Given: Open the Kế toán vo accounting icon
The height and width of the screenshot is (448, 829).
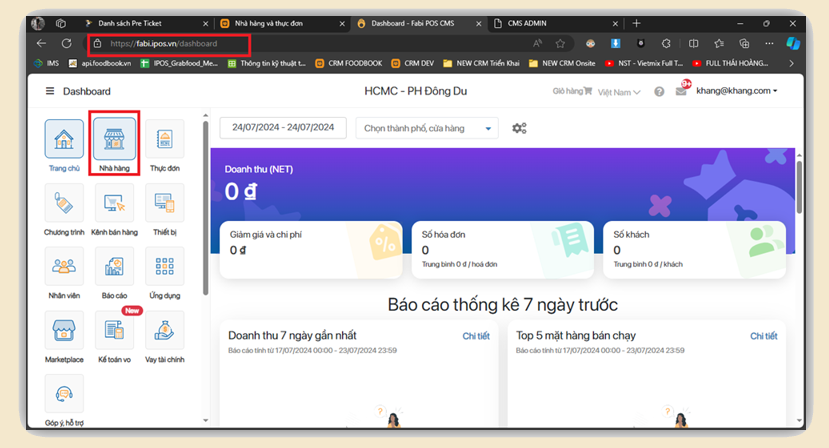Looking at the screenshot, I should click(114, 330).
